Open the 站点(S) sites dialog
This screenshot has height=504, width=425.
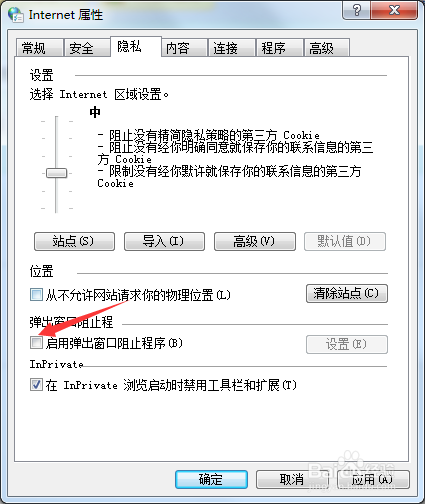click(x=74, y=241)
